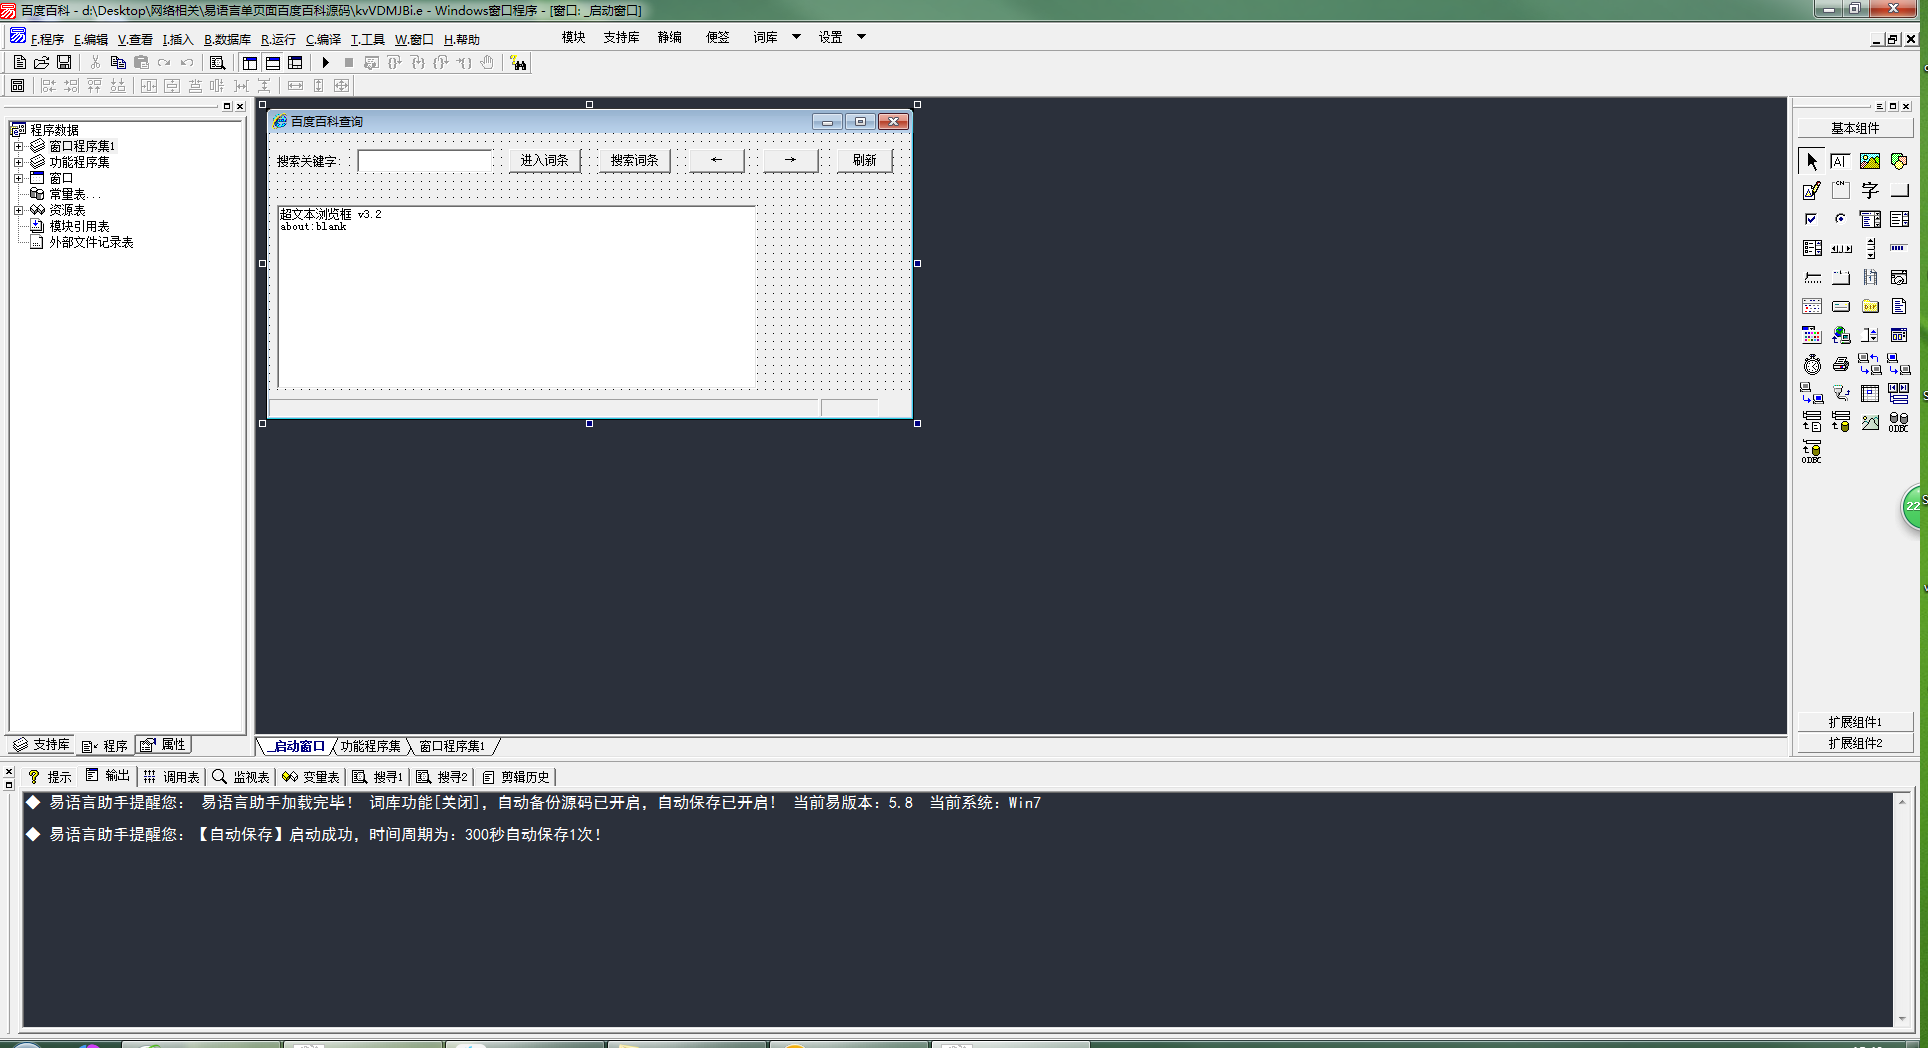Click the binoculars help search icon
Image resolution: width=1928 pixels, height=1048 pixels.
(x=518, y=63)
